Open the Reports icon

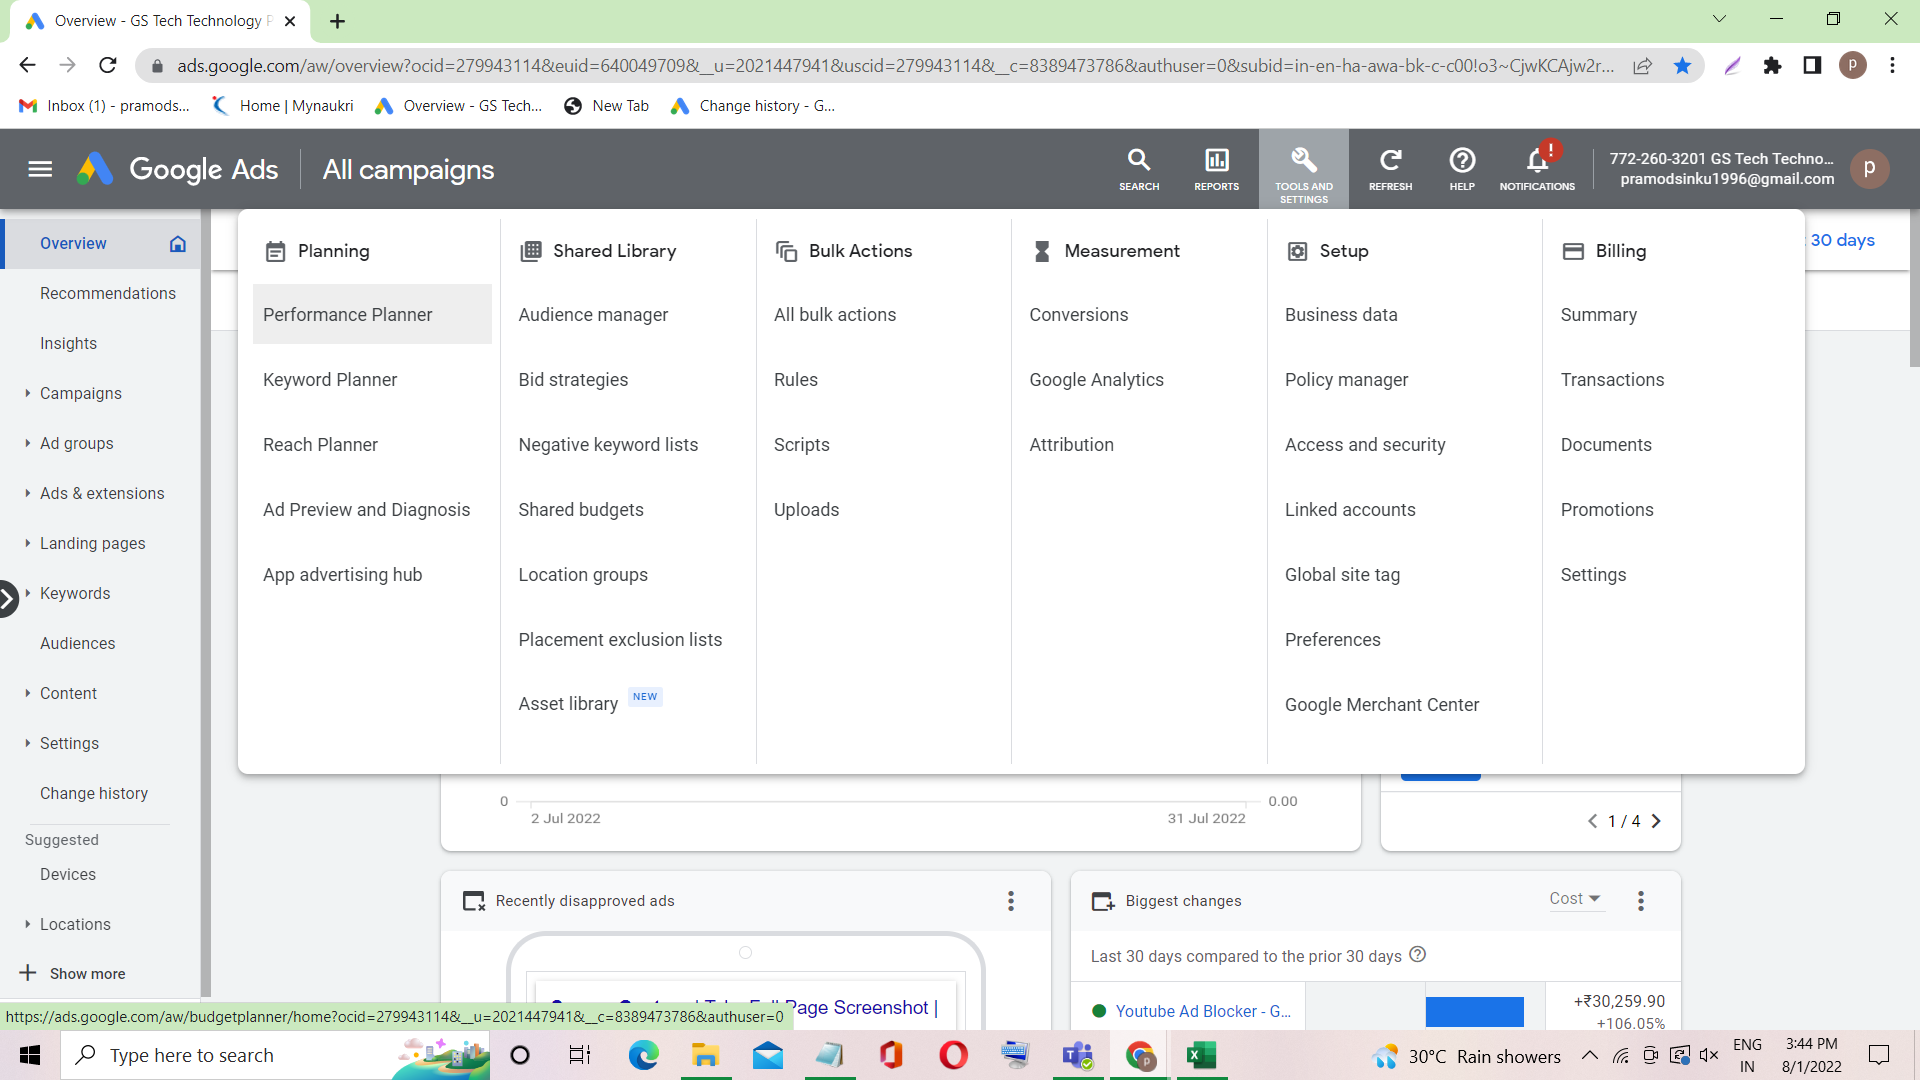coord(1216,168)
